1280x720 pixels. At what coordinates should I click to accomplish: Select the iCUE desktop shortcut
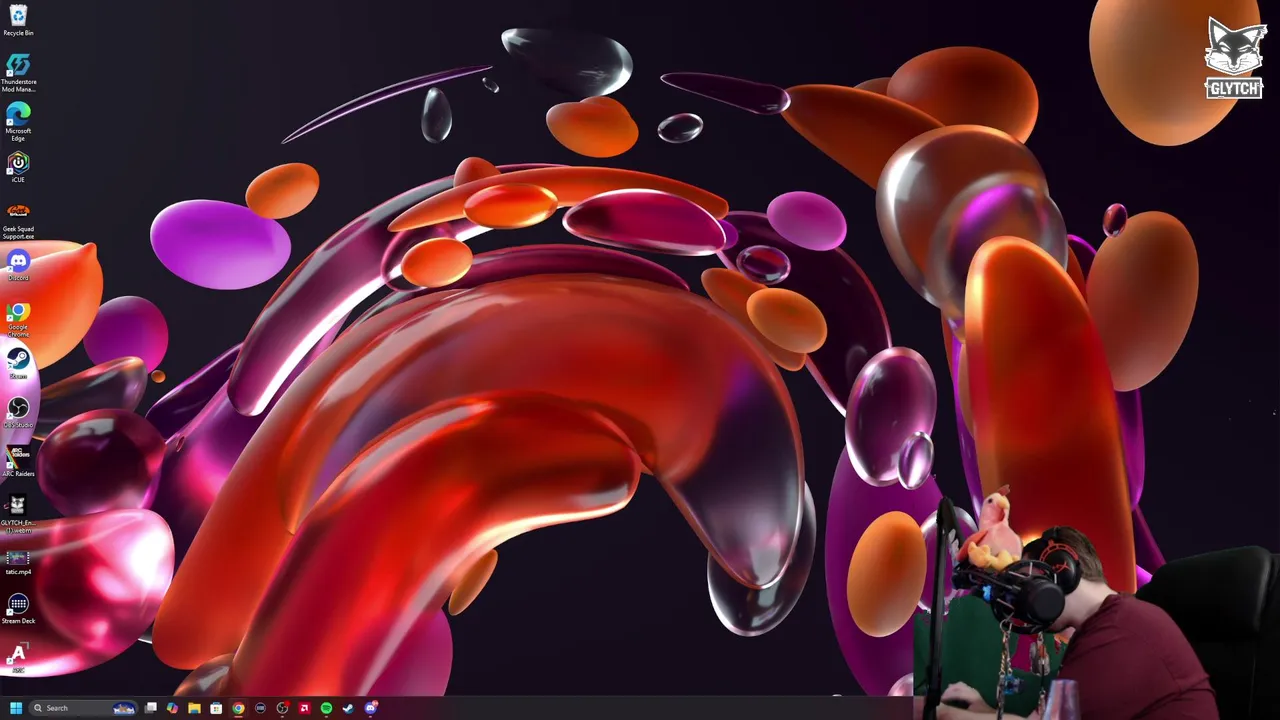[x=18, y=166]
